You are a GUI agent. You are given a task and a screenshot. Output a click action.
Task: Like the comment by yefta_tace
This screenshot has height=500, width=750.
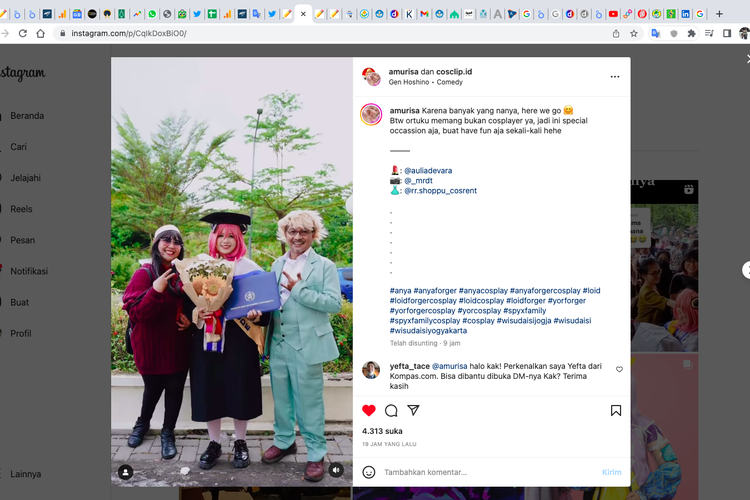tap(619, 369)
